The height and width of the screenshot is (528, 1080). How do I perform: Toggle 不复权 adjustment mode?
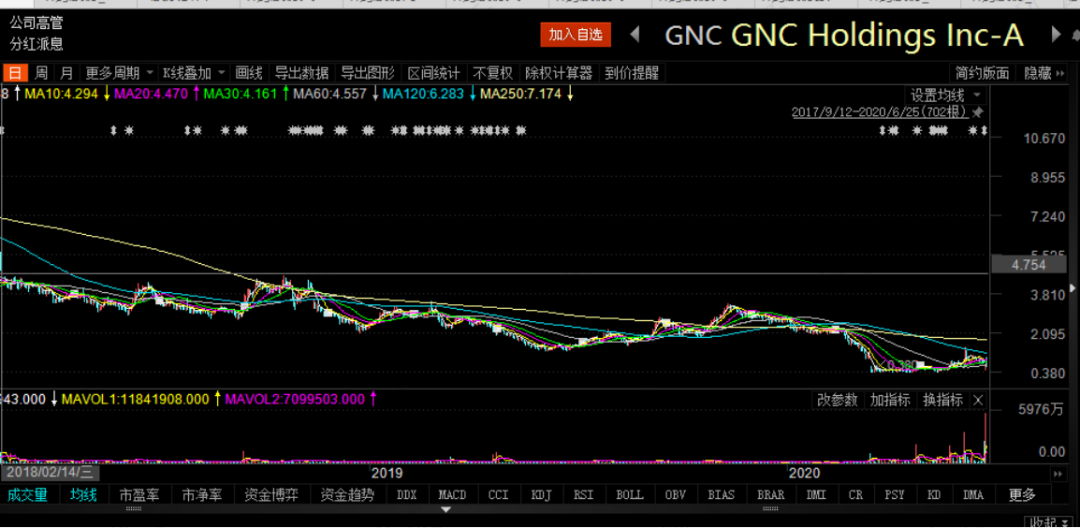coord(492,73)
